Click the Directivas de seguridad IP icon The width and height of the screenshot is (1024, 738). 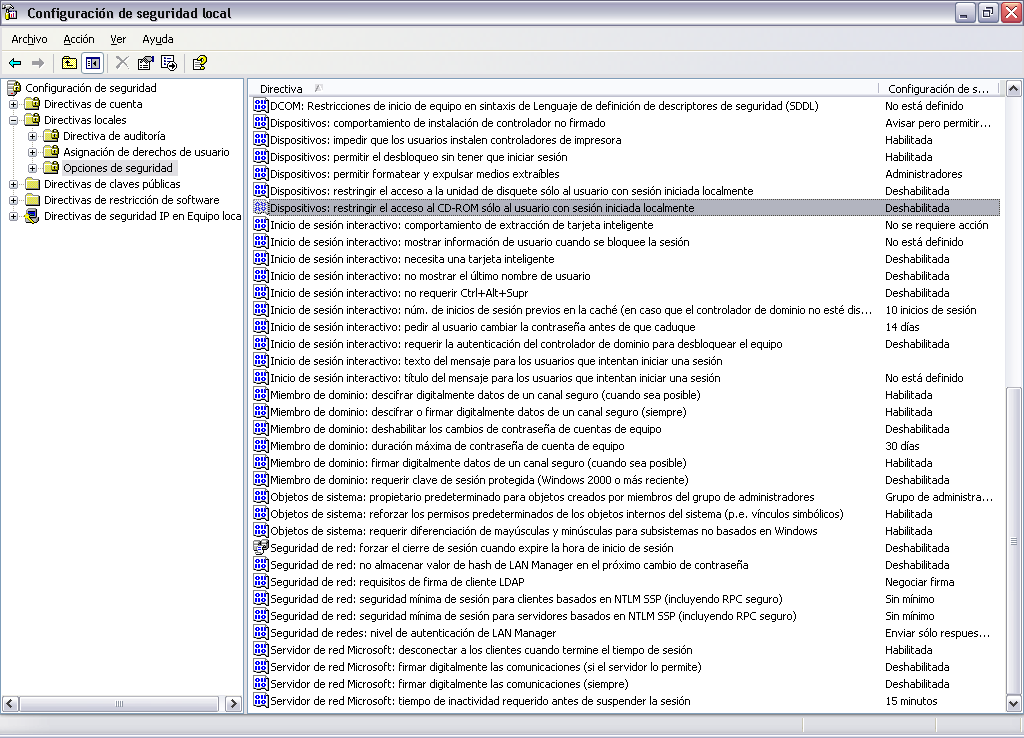tap(32, 216)
